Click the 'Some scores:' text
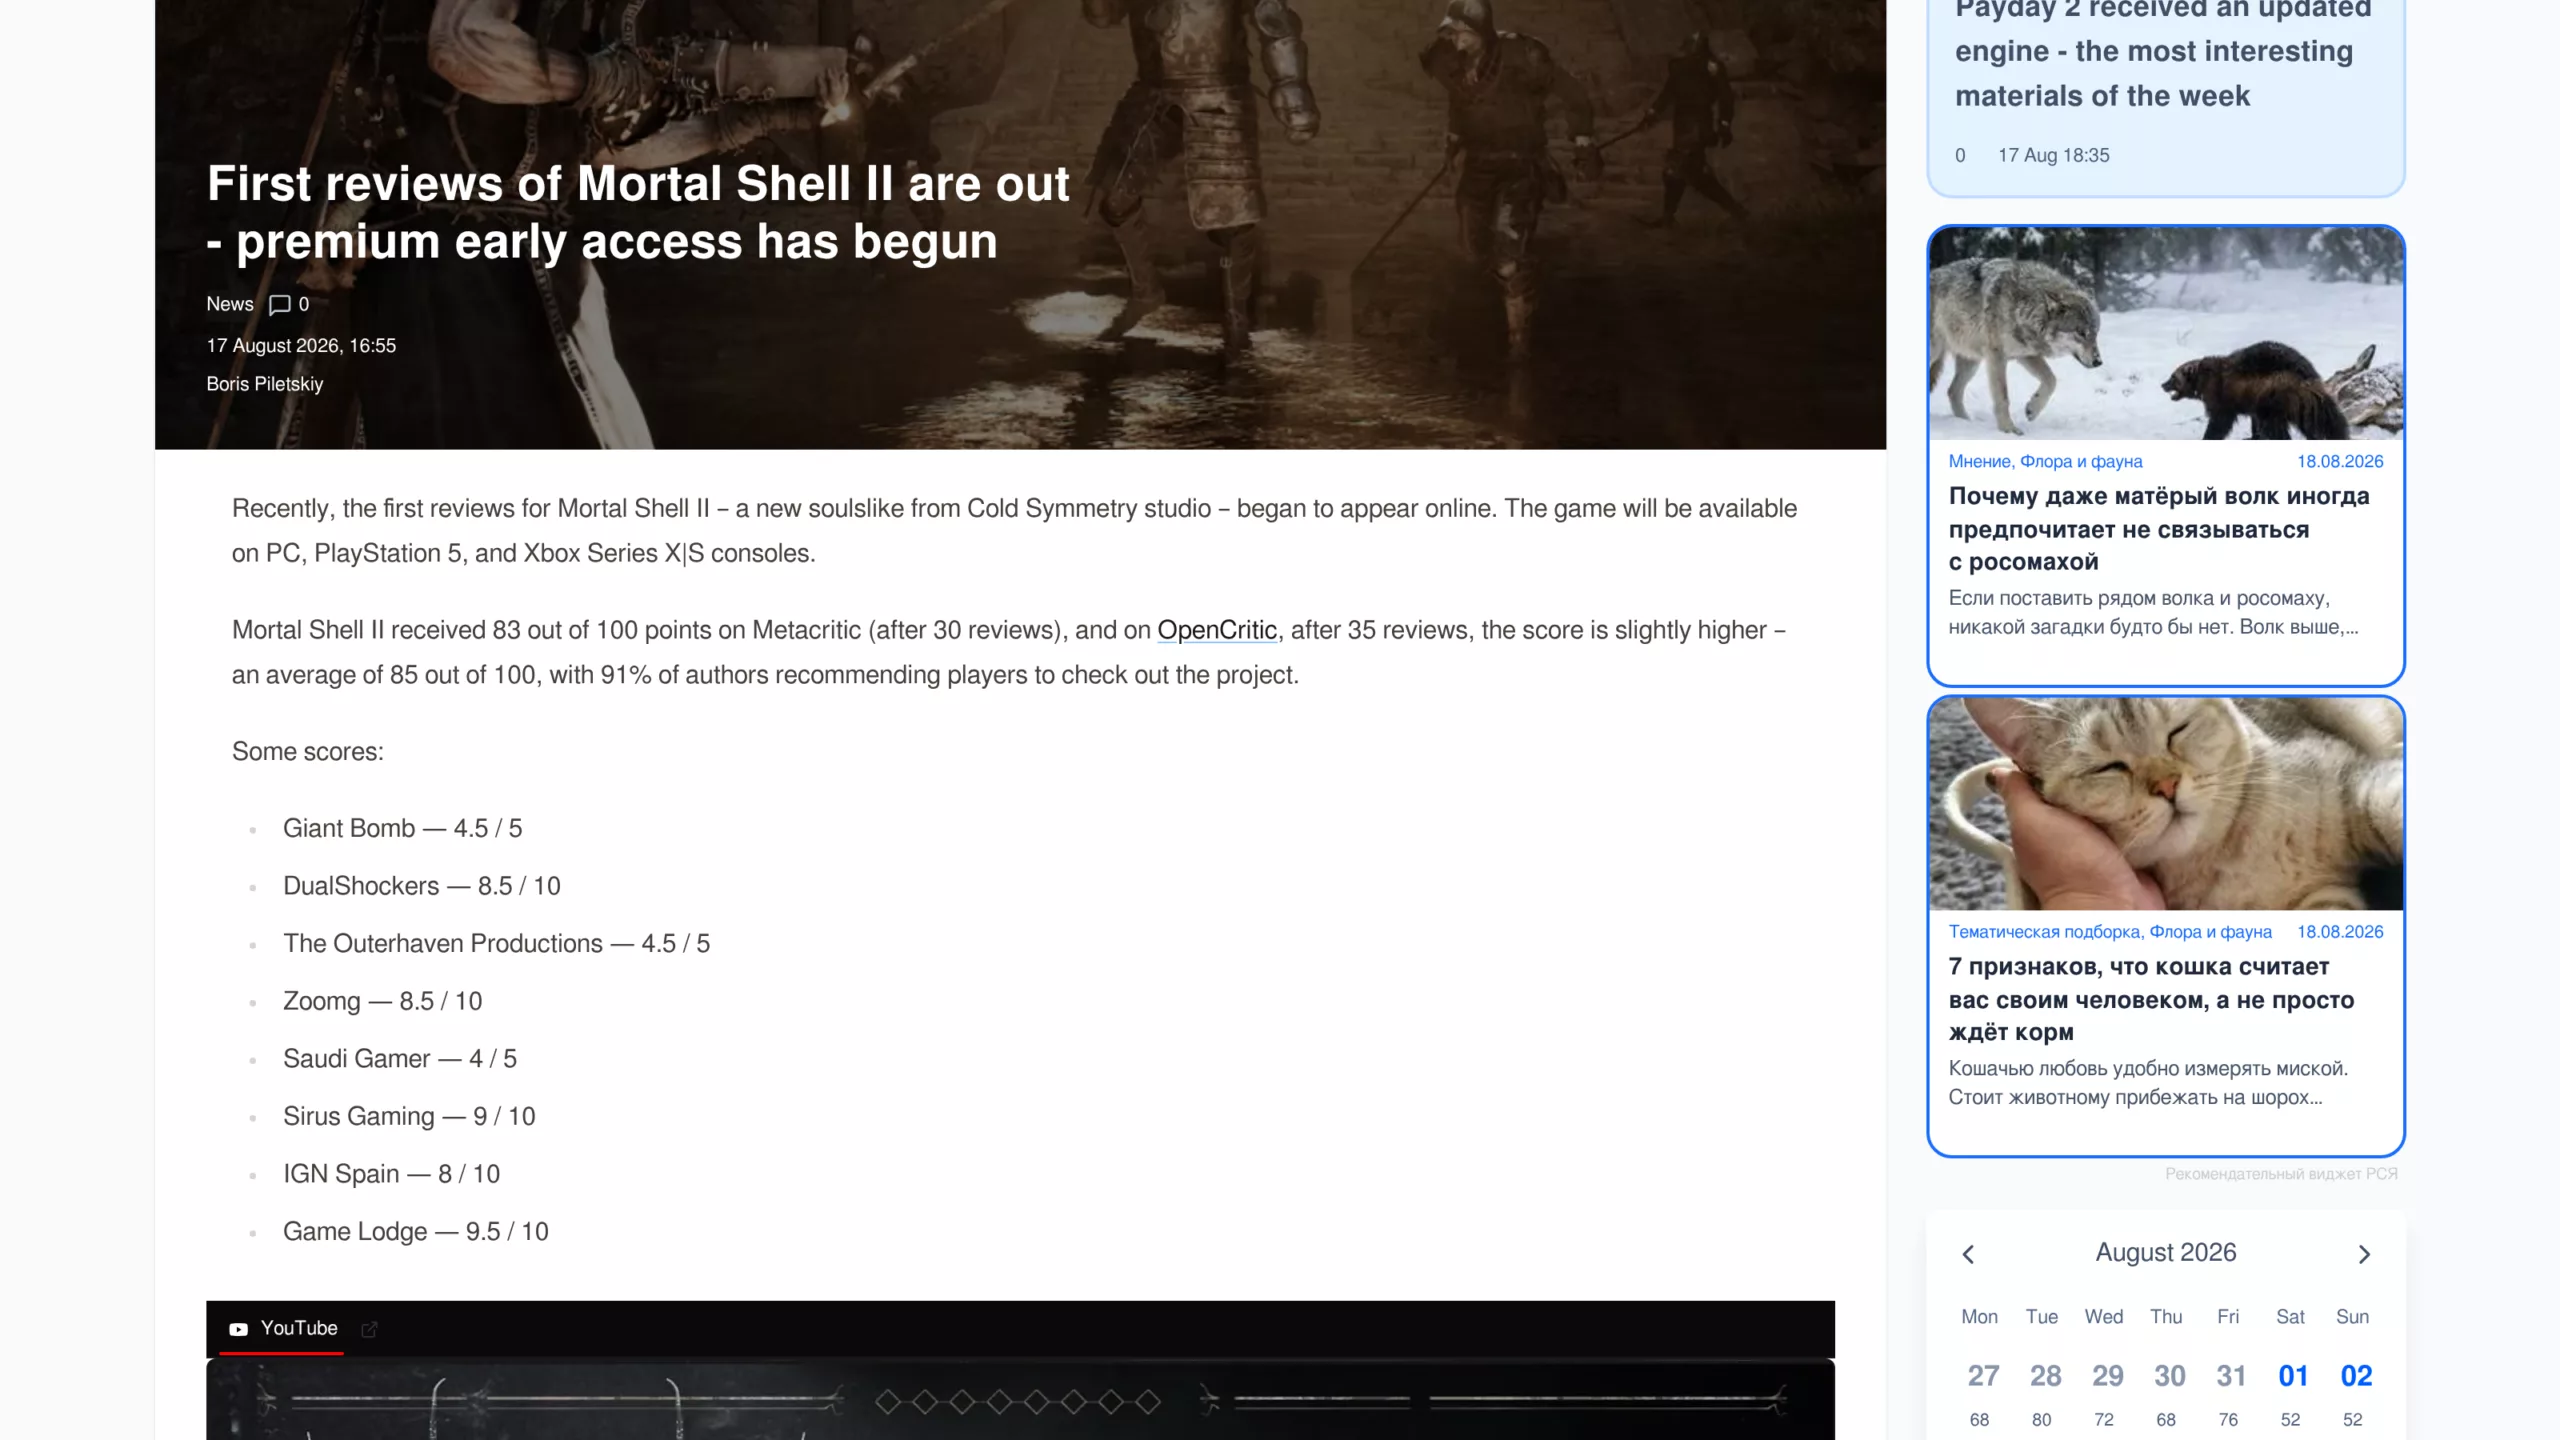Screen dimensions: 2560x1440 pos(308,752)
